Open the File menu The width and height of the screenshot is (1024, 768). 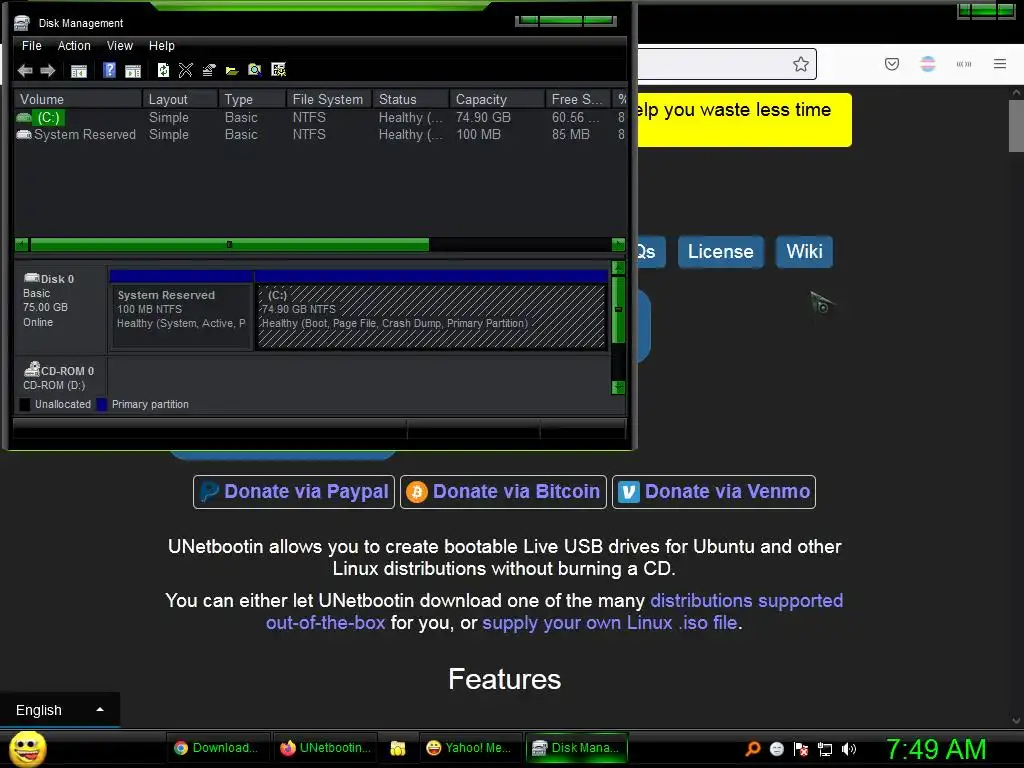point(31,46)
